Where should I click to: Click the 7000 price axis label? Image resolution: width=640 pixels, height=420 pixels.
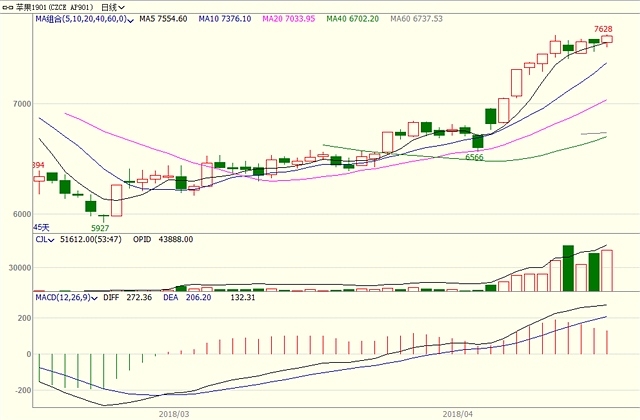(x=22, y=104)
